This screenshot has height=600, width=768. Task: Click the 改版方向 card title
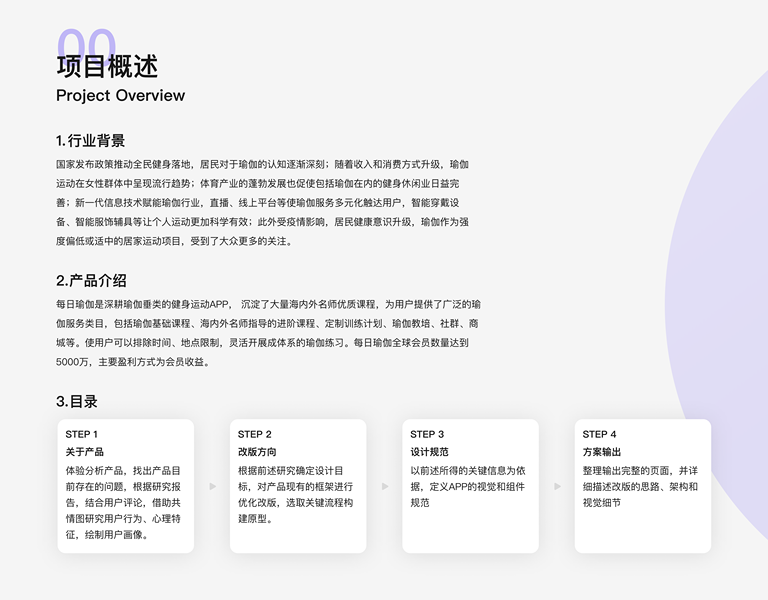coord(257,452)
